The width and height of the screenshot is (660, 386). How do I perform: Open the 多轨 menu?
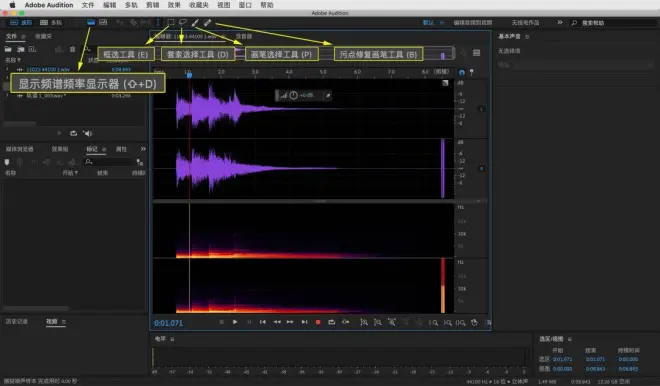[131, 5]
